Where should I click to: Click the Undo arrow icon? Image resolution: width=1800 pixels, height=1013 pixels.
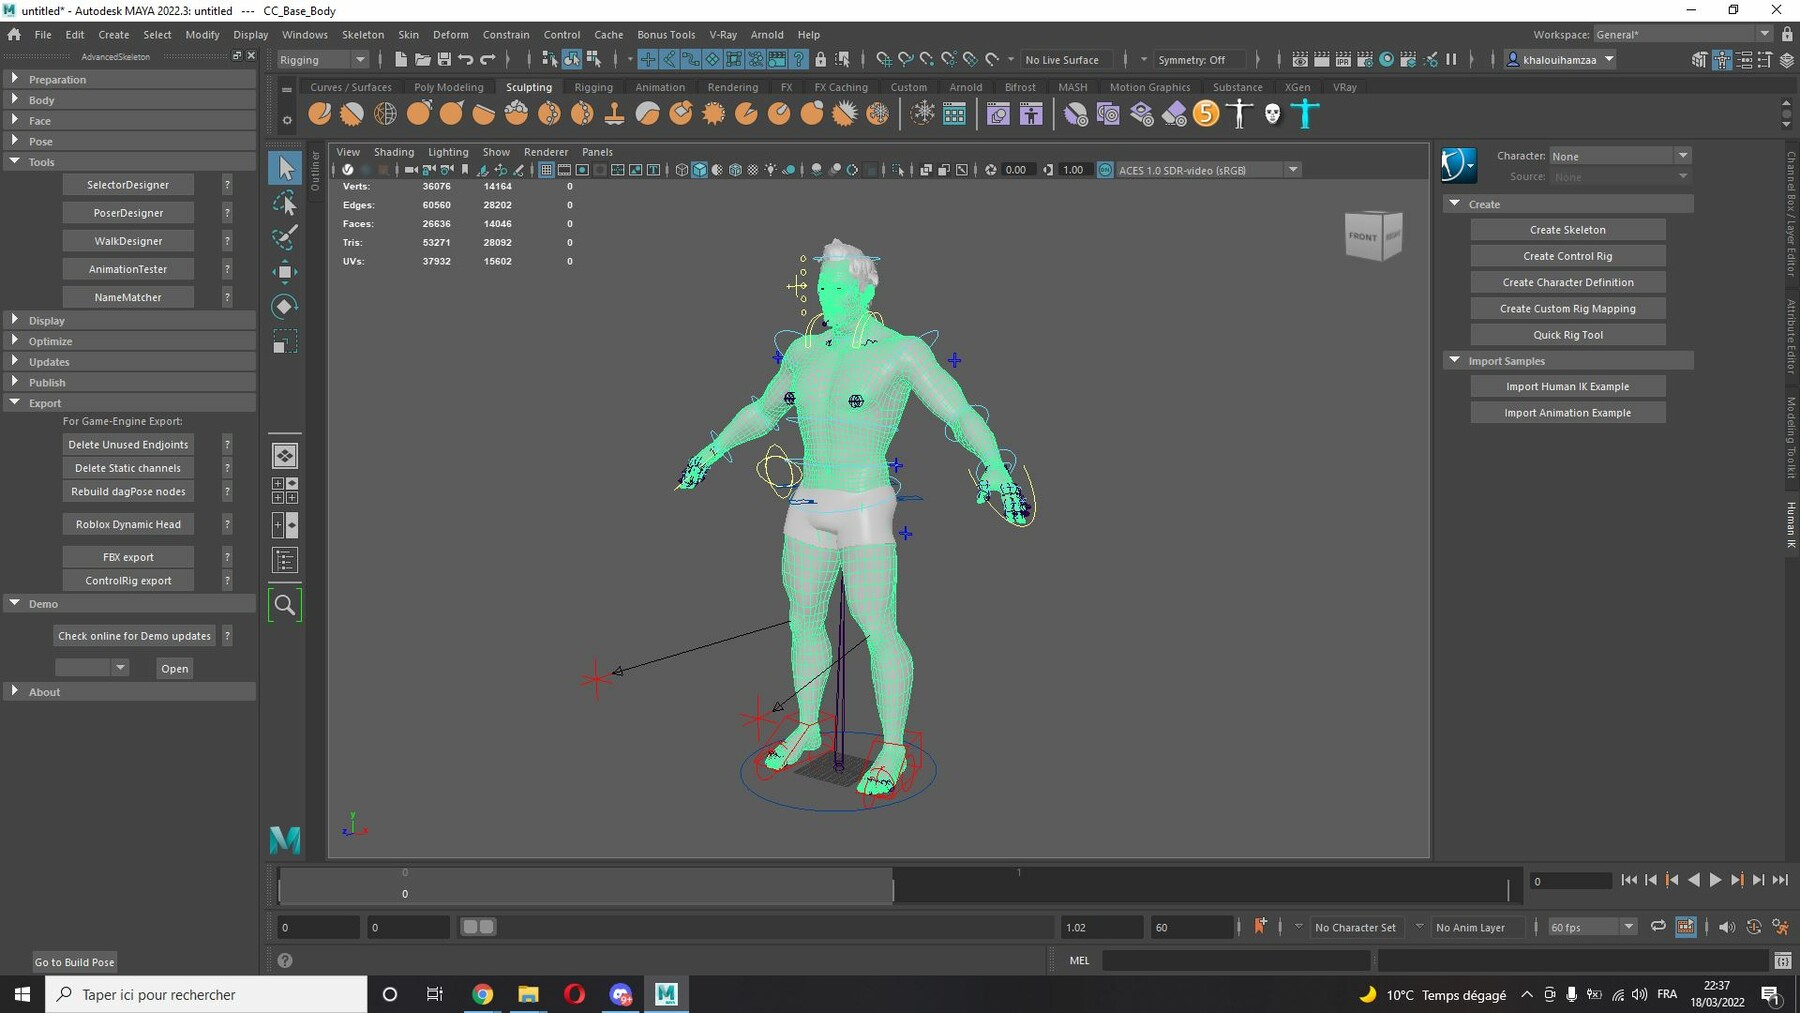pos(466,60)
